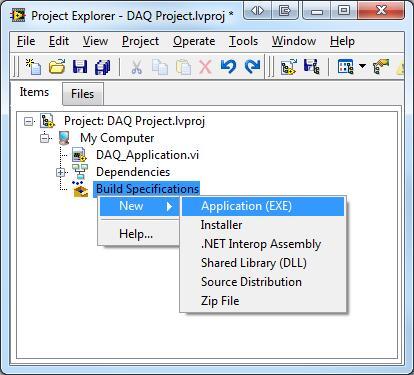Collapse the Project: DAQ Project.lvproj node
414x375 pixels.
point(29,121)
